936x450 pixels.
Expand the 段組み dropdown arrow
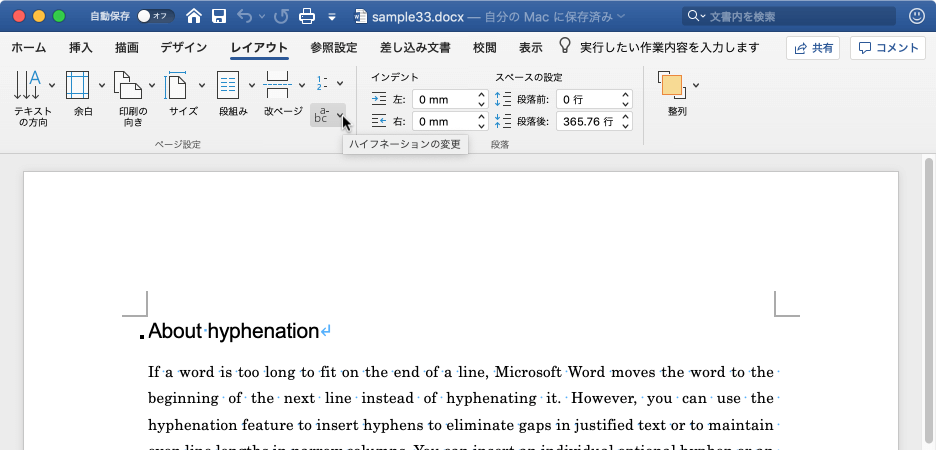click(252, 85)
